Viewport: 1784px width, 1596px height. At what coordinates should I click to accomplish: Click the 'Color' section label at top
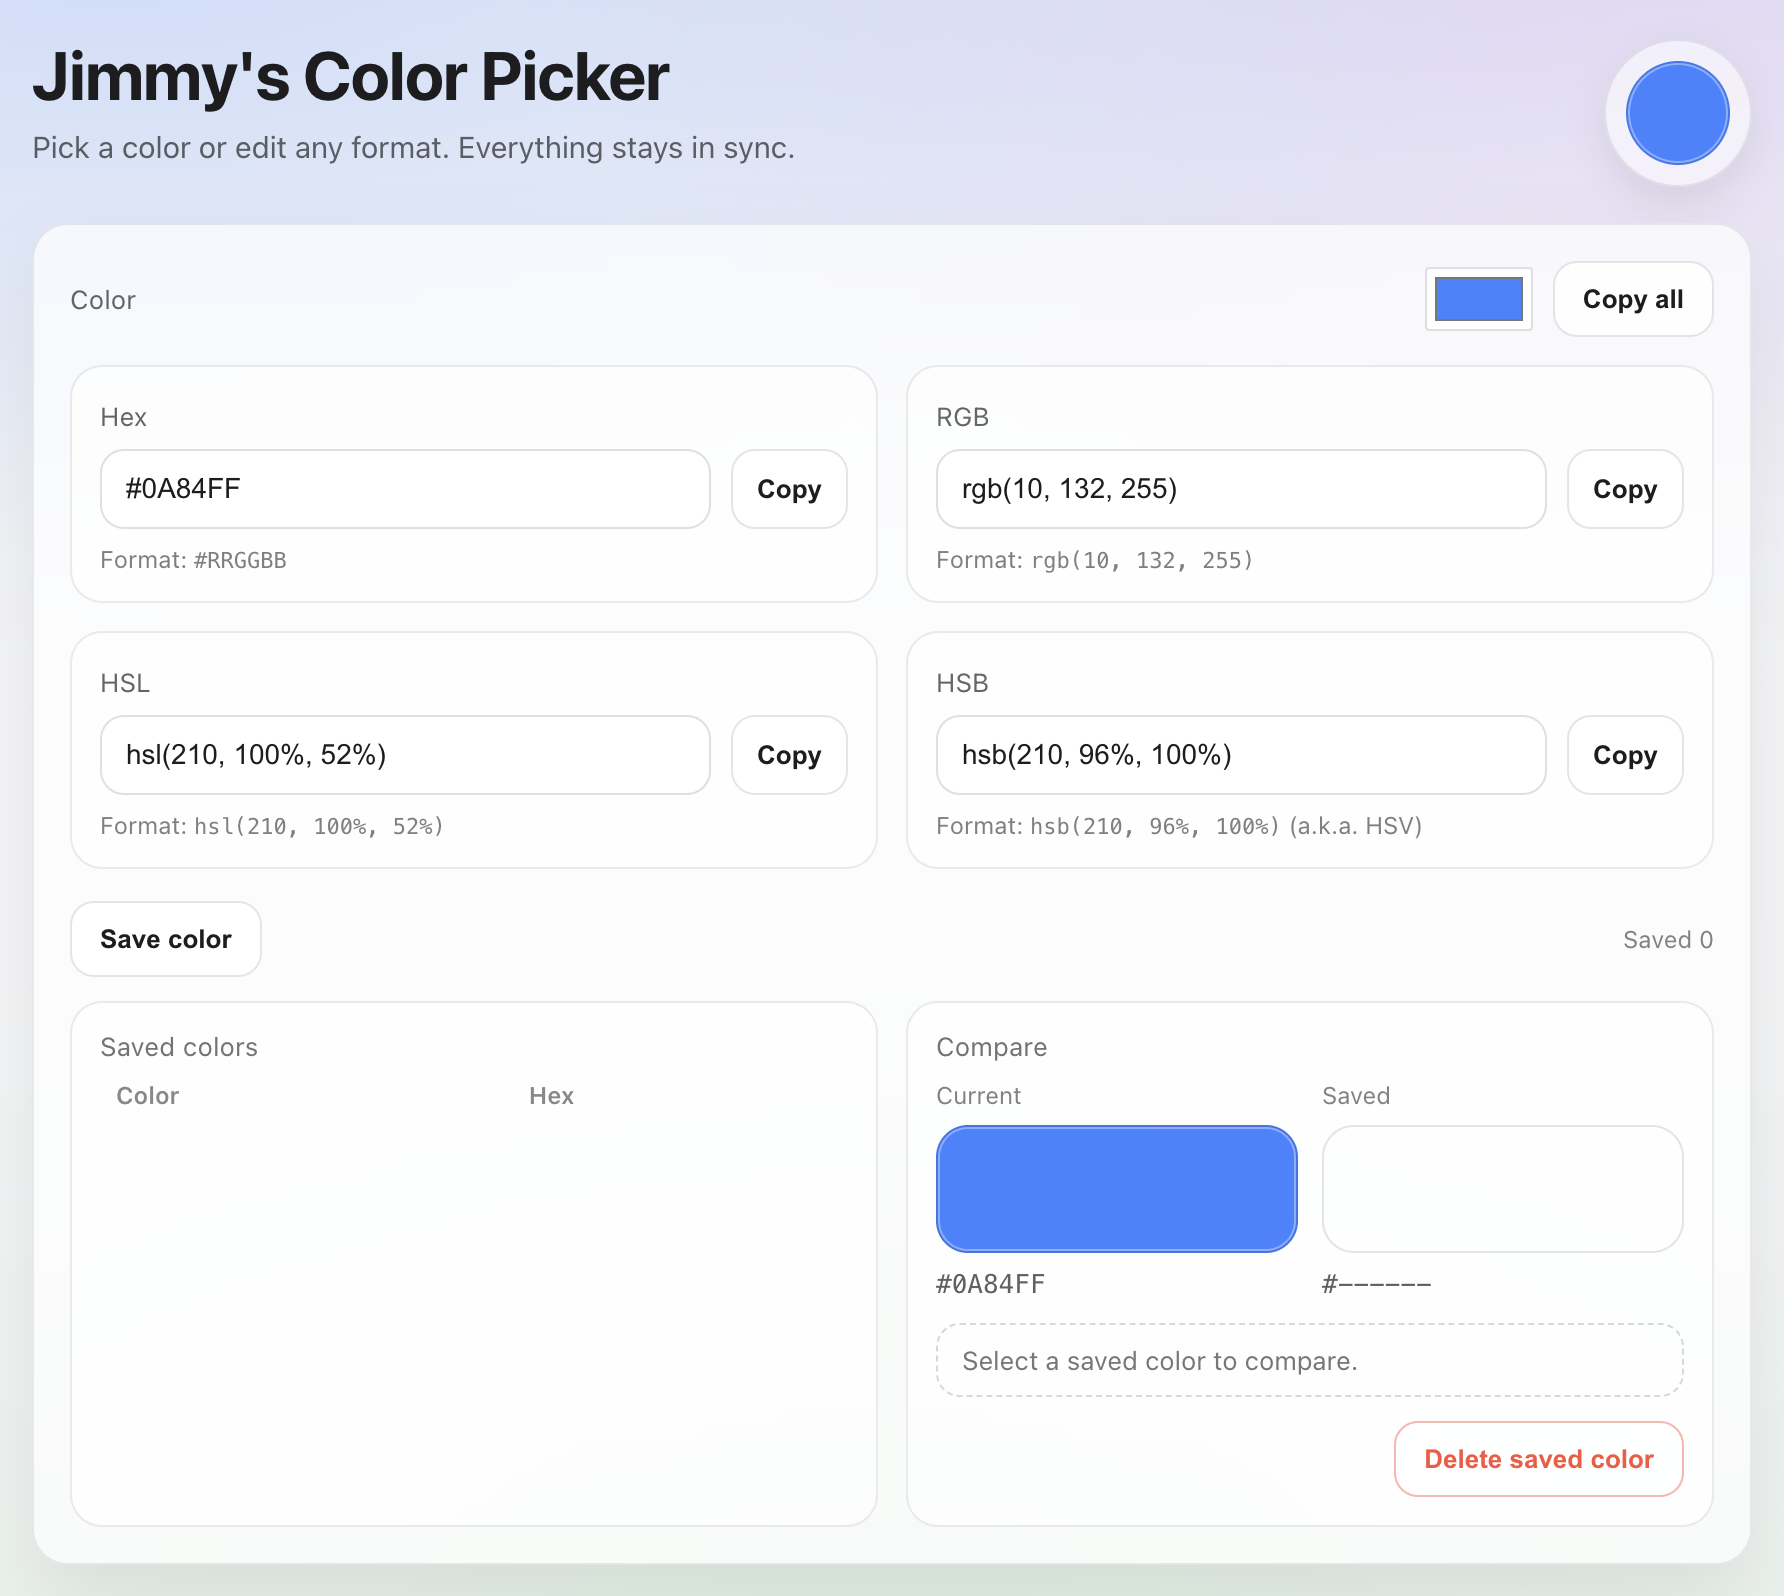[103, 300]
